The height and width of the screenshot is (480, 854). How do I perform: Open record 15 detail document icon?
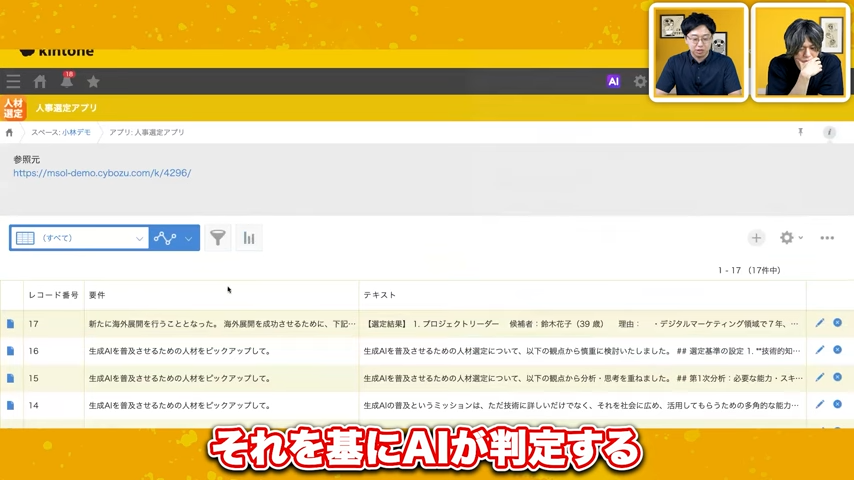(10, 378)
